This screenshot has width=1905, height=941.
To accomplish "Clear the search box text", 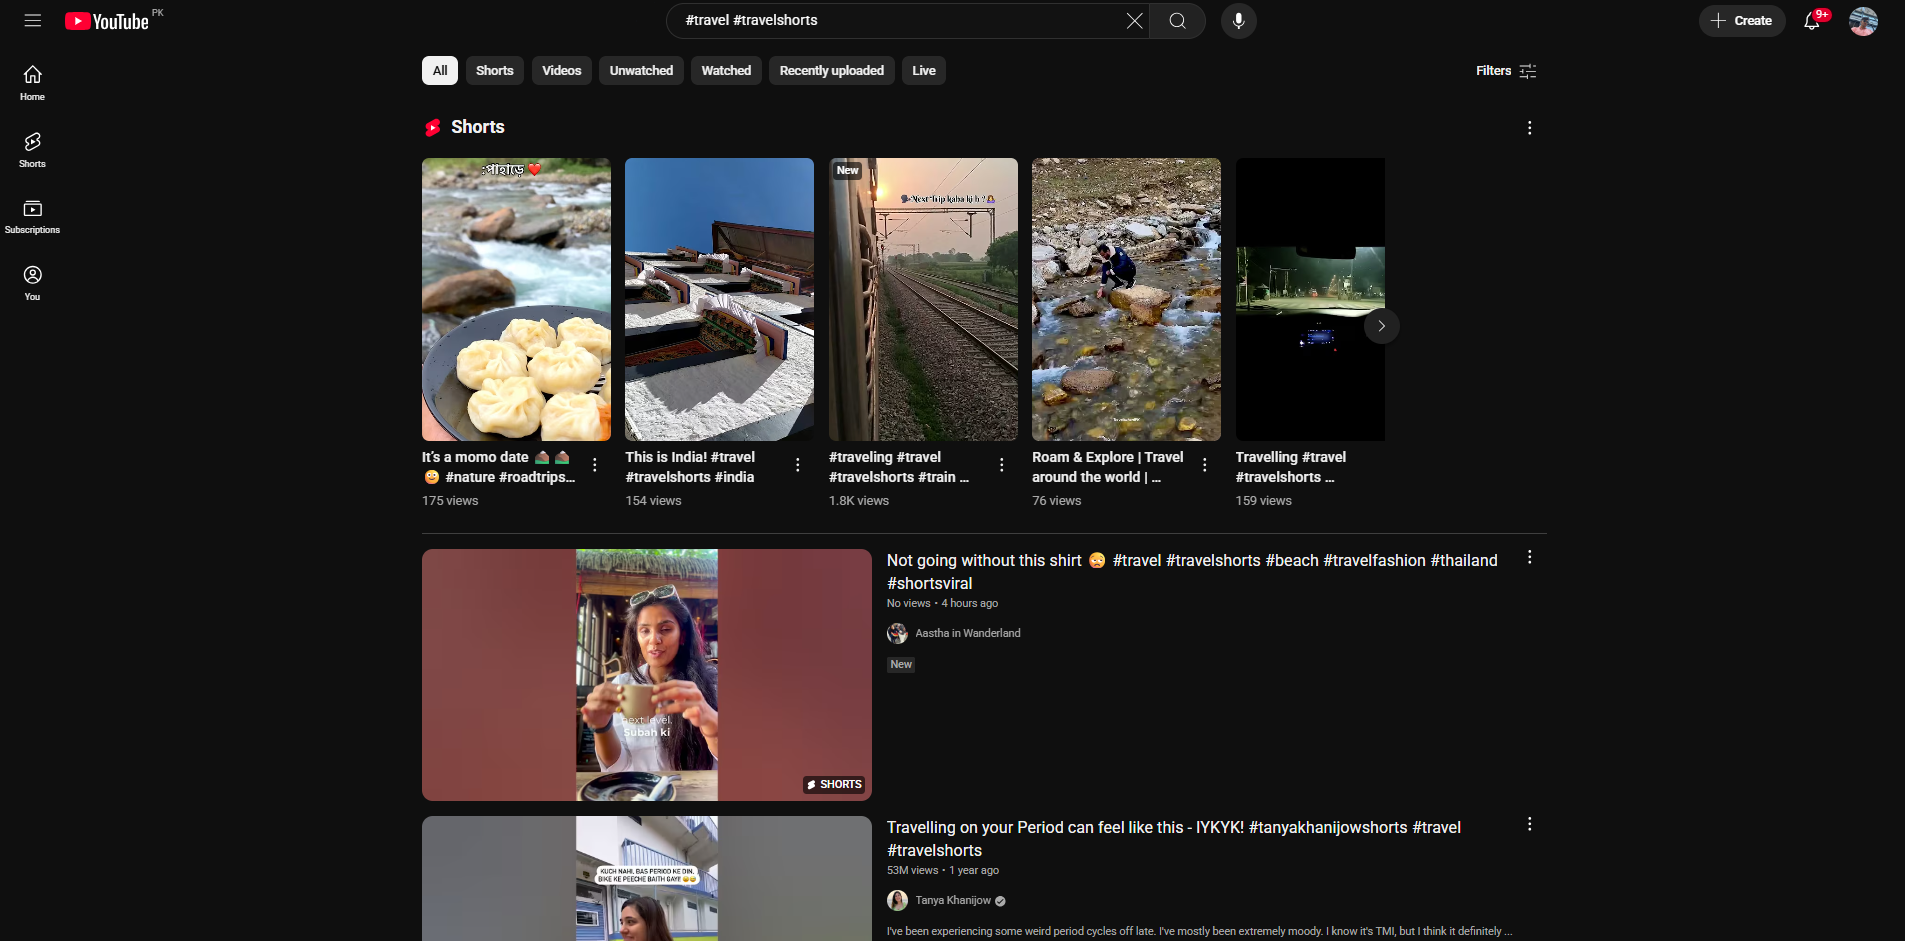I will (1134, 21).
